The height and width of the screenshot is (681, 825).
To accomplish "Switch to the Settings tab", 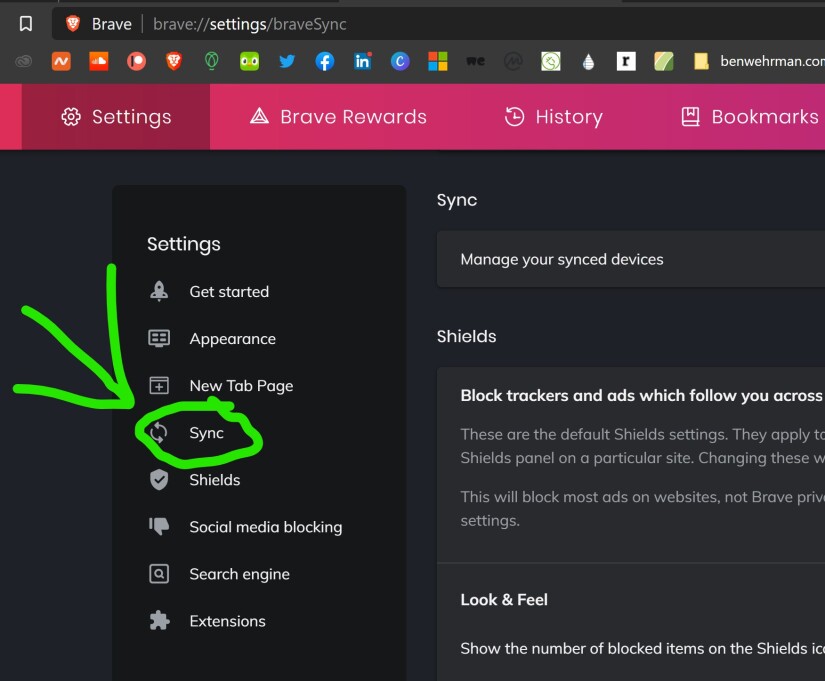I will 116,117.
